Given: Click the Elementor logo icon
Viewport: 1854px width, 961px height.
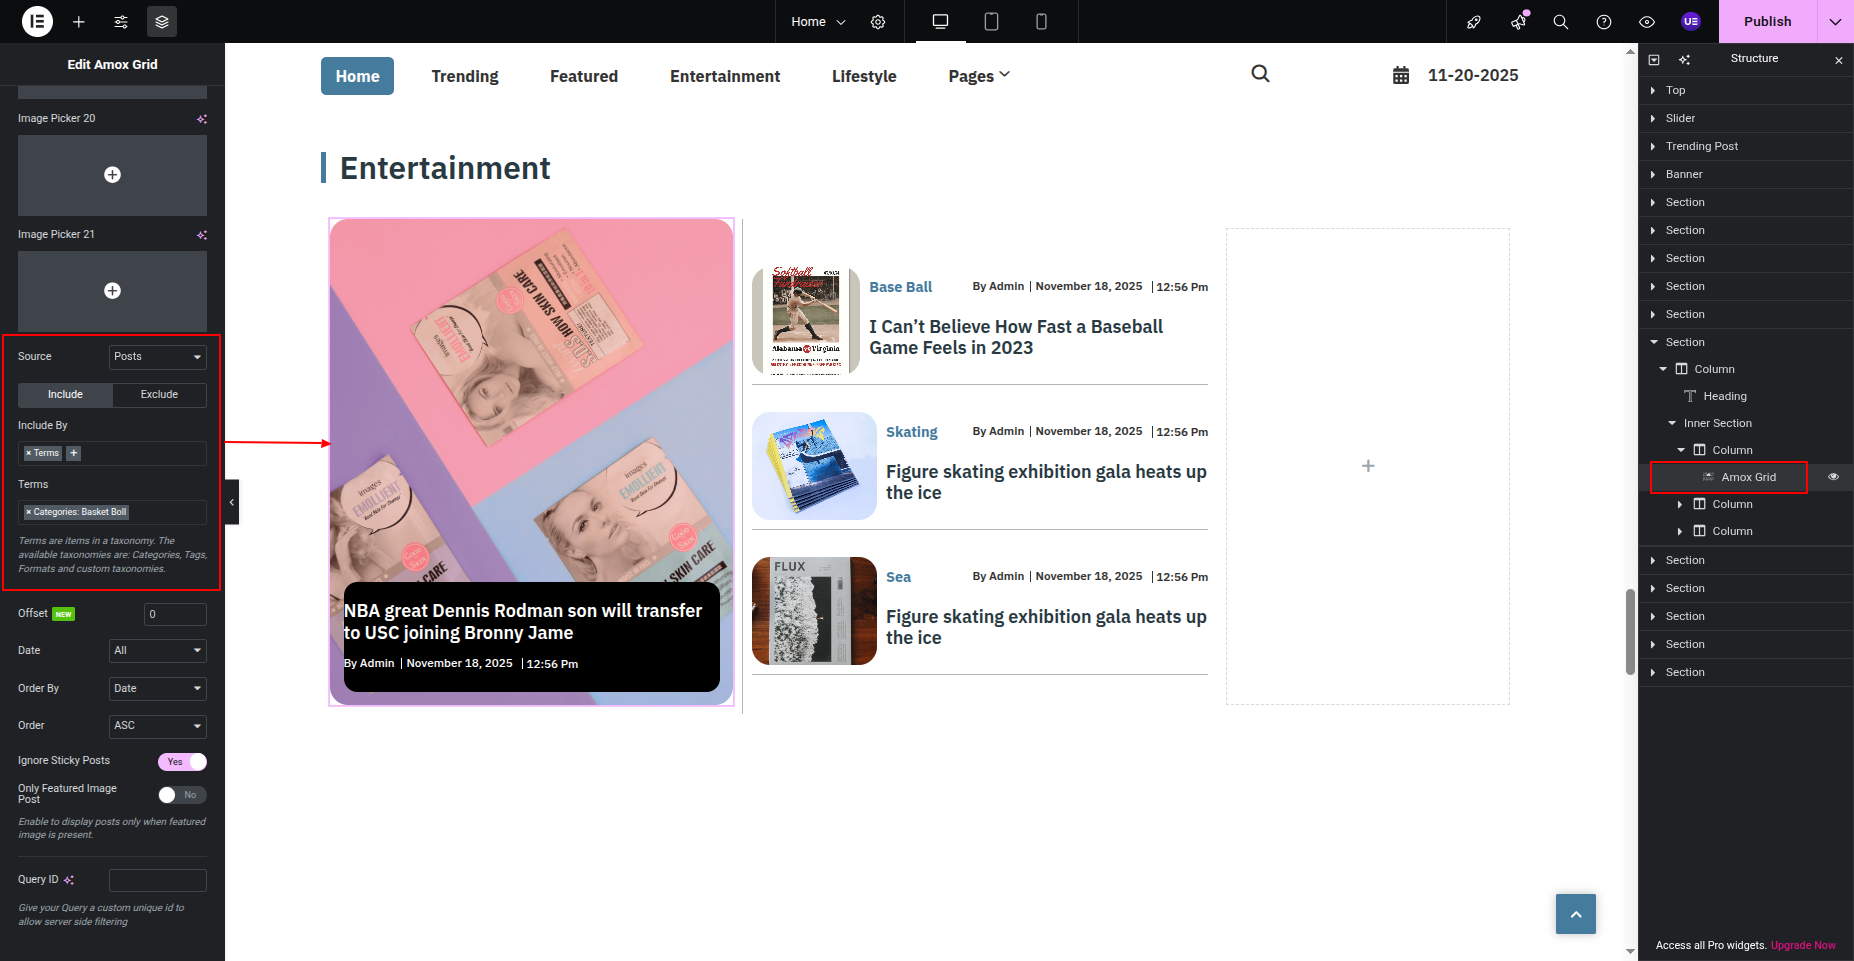Looking at the screenshot, I should coord(37,21).
